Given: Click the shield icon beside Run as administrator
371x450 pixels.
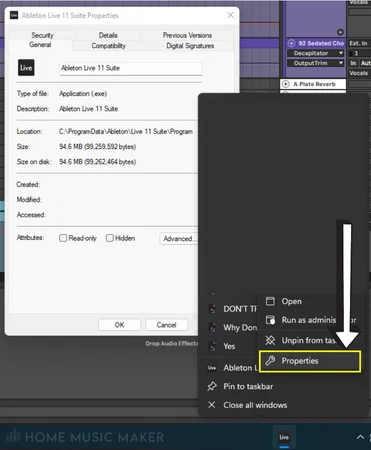Looking at the screenshot, I should [270, 320].
